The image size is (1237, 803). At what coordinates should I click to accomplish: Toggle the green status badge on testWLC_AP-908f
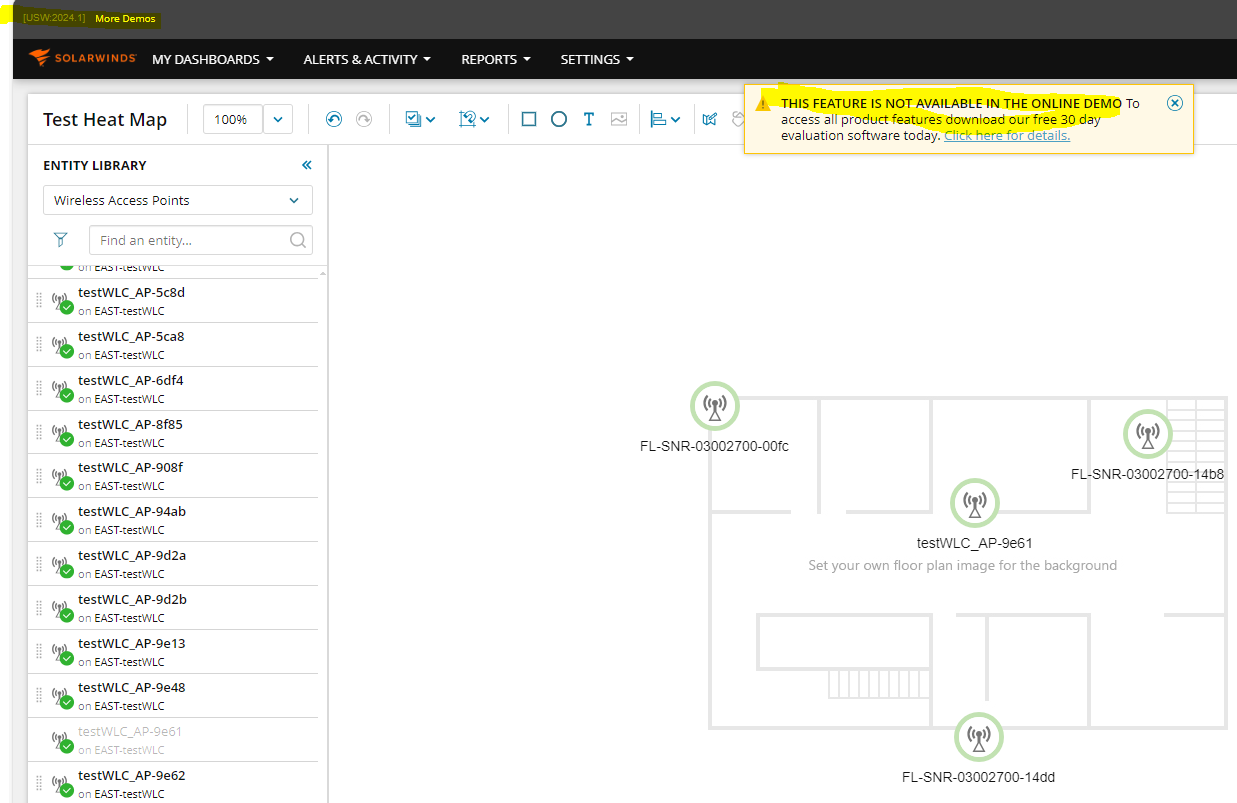tap(66, 482)
